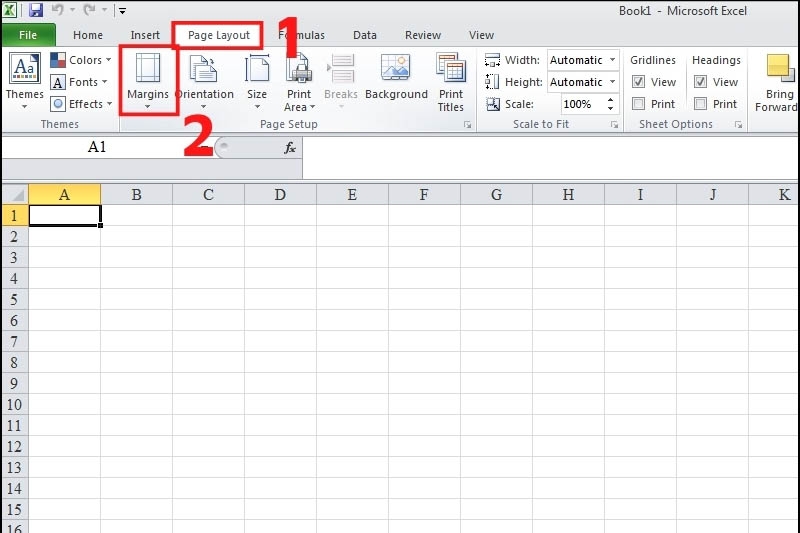Click the Save icon in quick access toolbar
The width and height of the screenshot is (800, 533).
coord(35,10)
